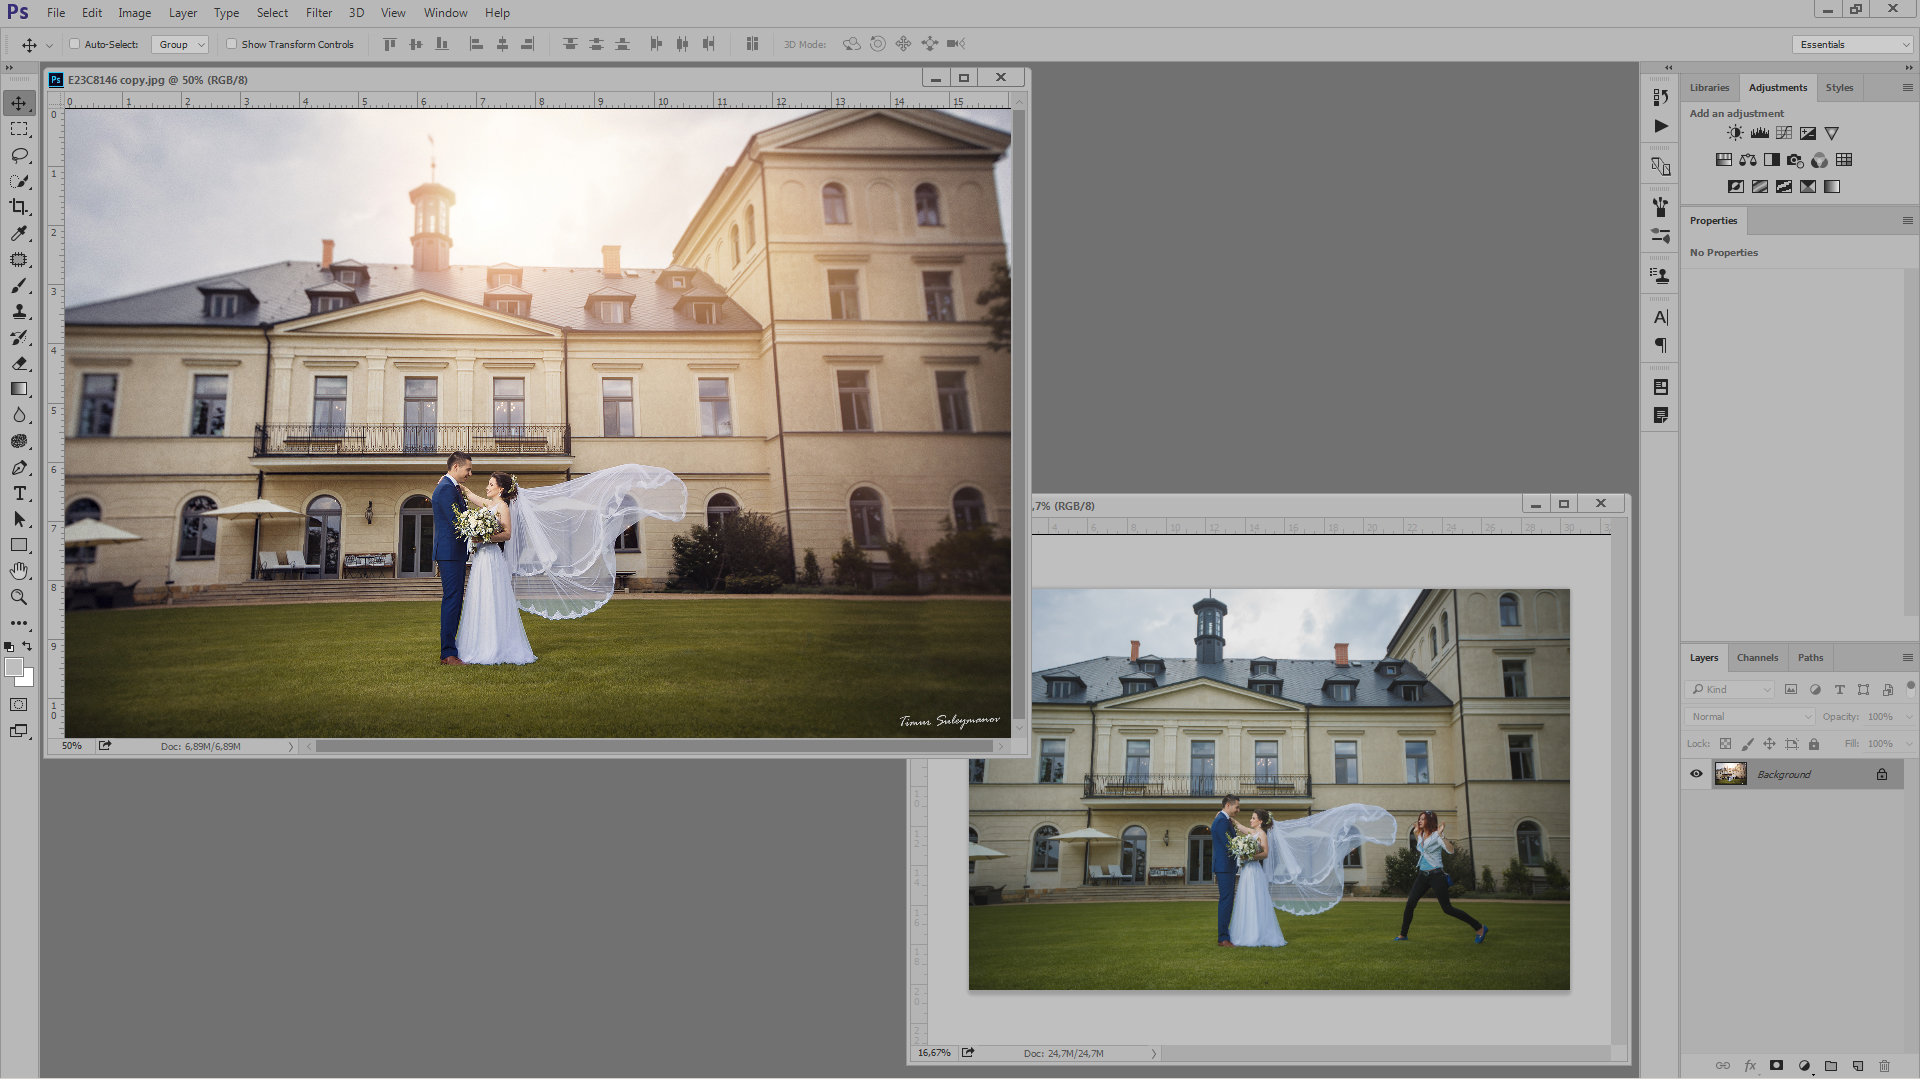Select the Eyedropper tool
This screenshot has width=1920, height=1080.
click(x=19, y=233)
